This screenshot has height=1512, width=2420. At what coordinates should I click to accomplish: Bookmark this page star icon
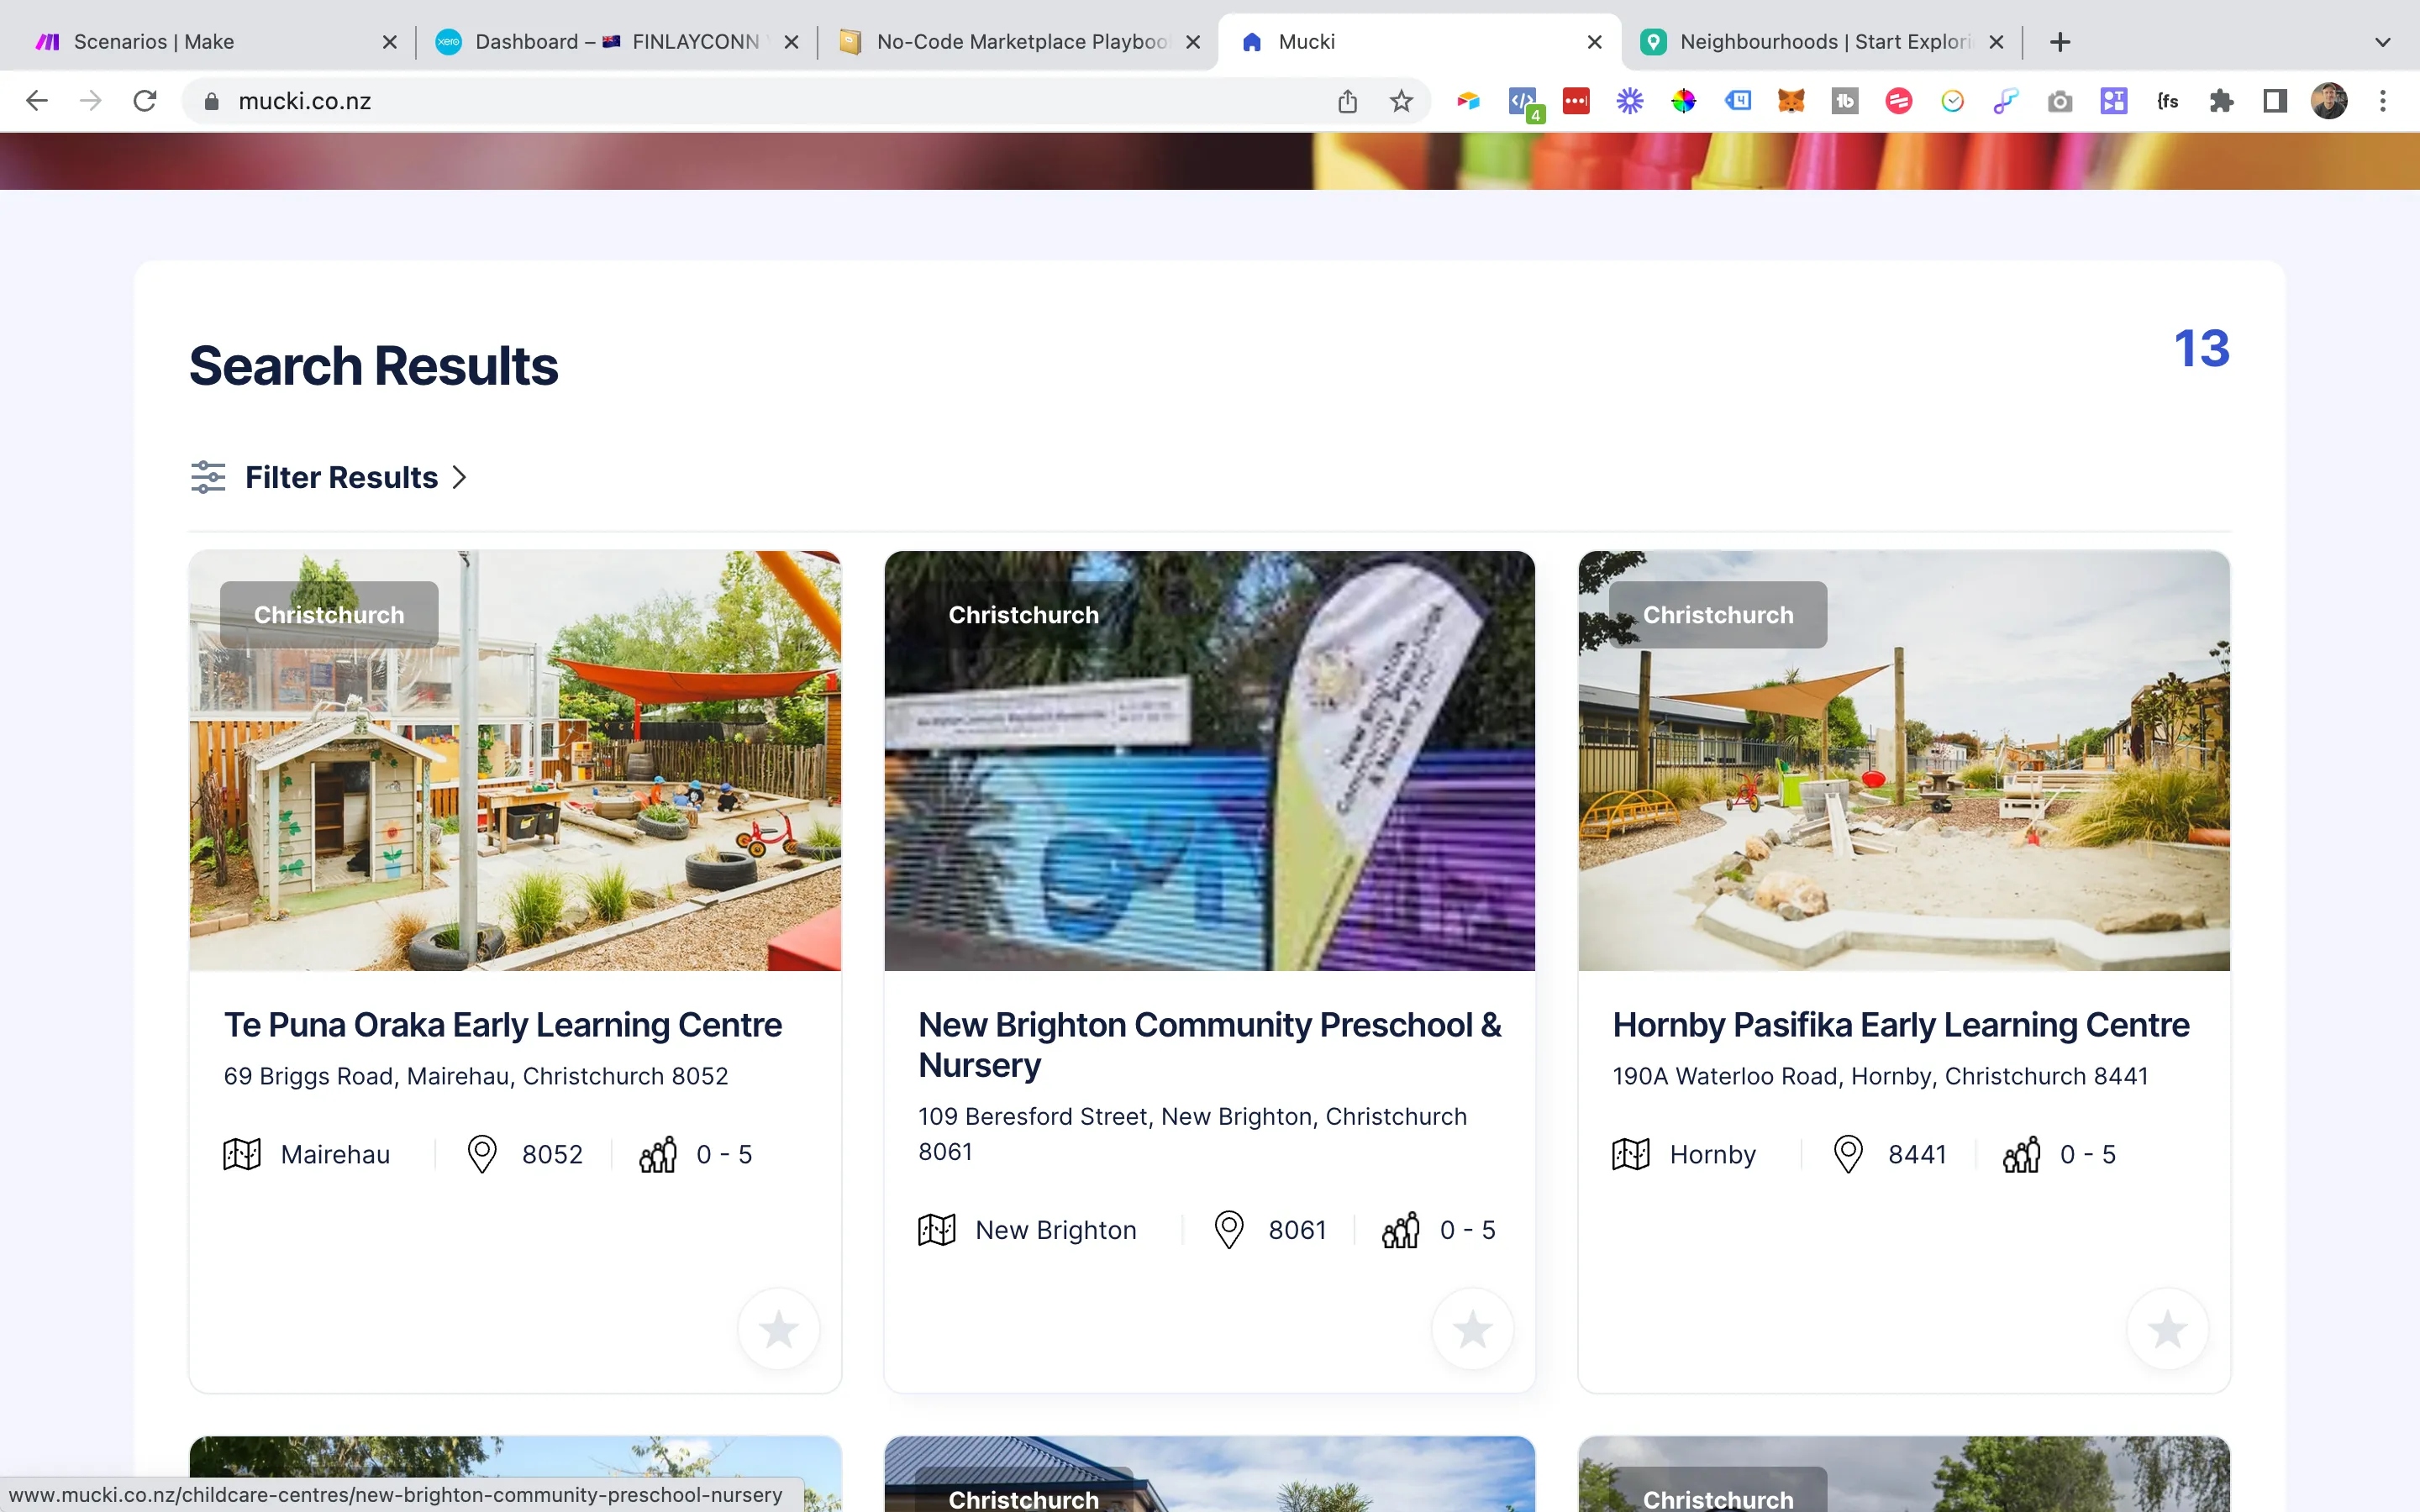(1401, 101)
